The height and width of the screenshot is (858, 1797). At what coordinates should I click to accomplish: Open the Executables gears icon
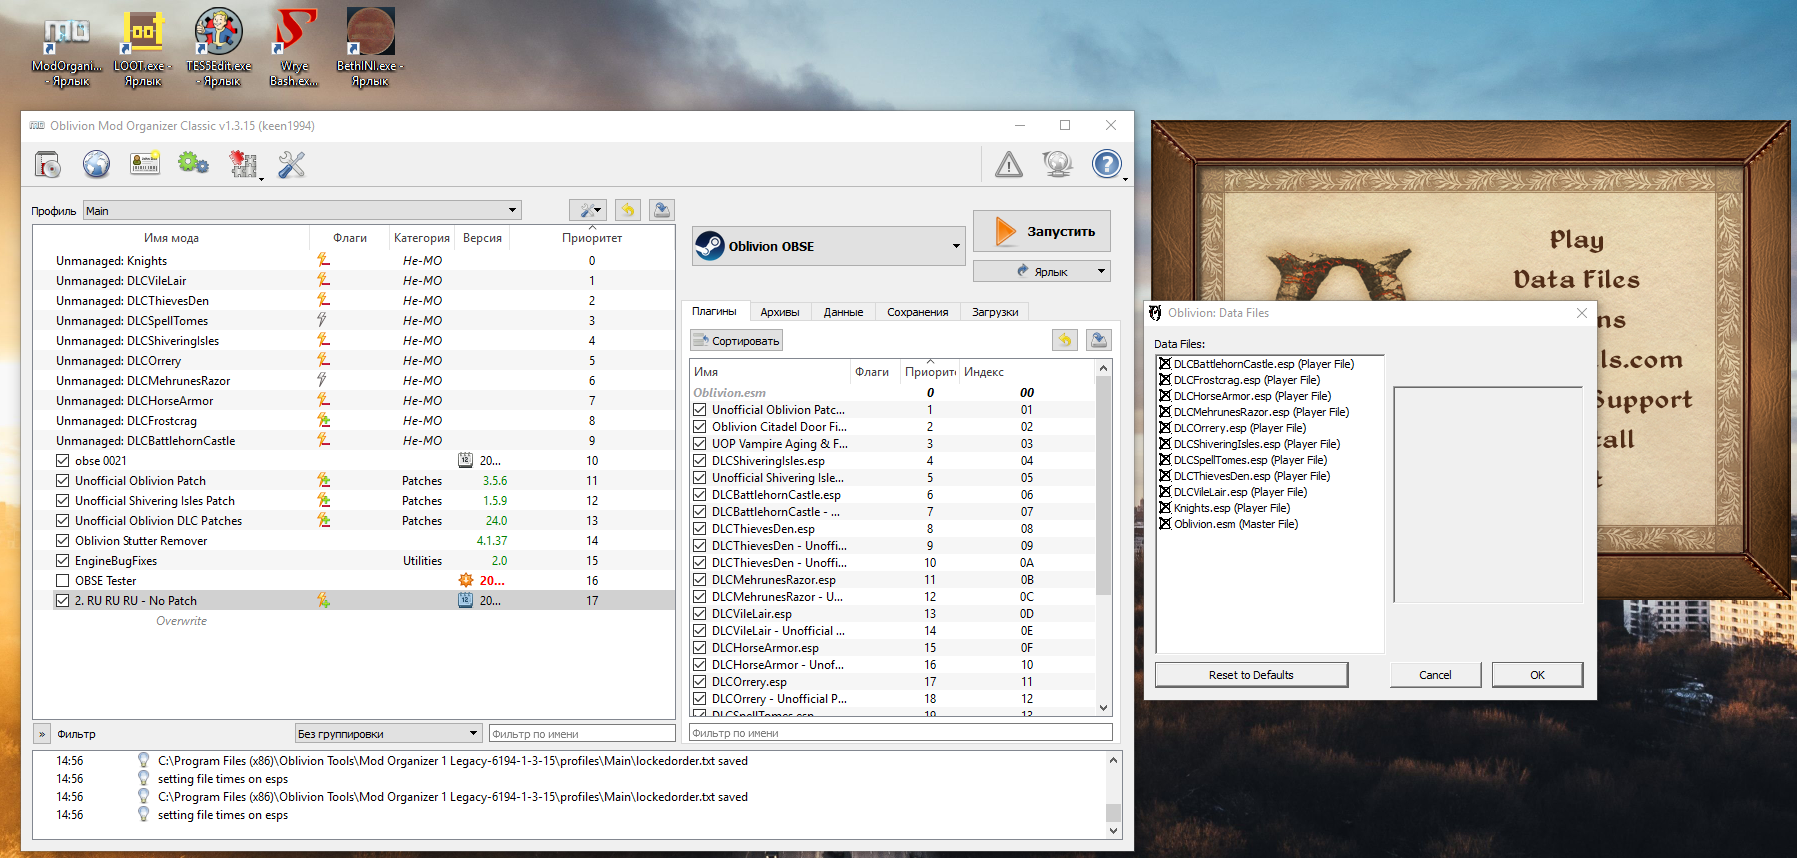click(x=193, y=164)
